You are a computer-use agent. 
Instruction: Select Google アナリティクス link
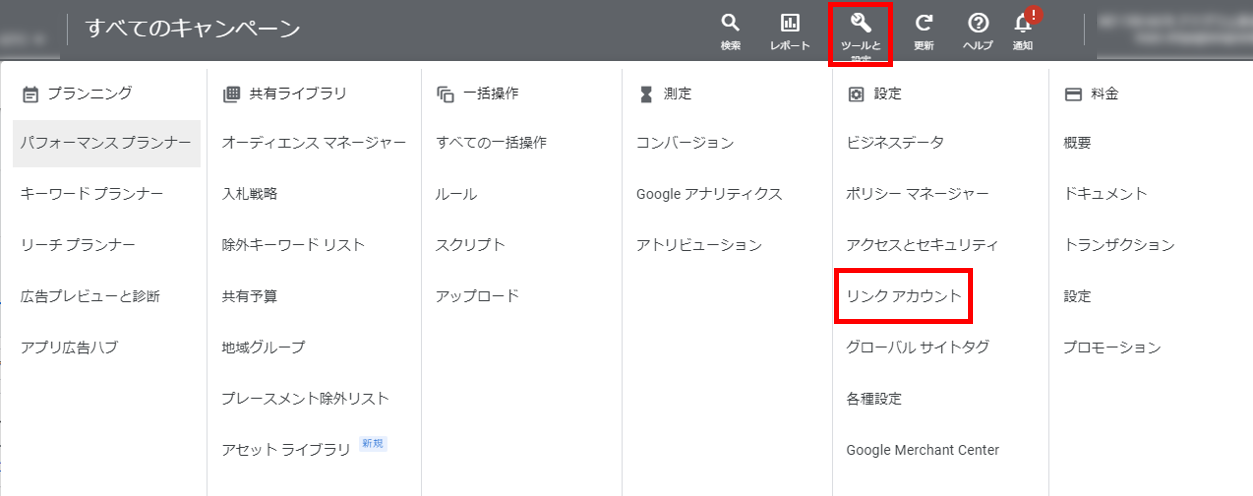tap(709, 194)
